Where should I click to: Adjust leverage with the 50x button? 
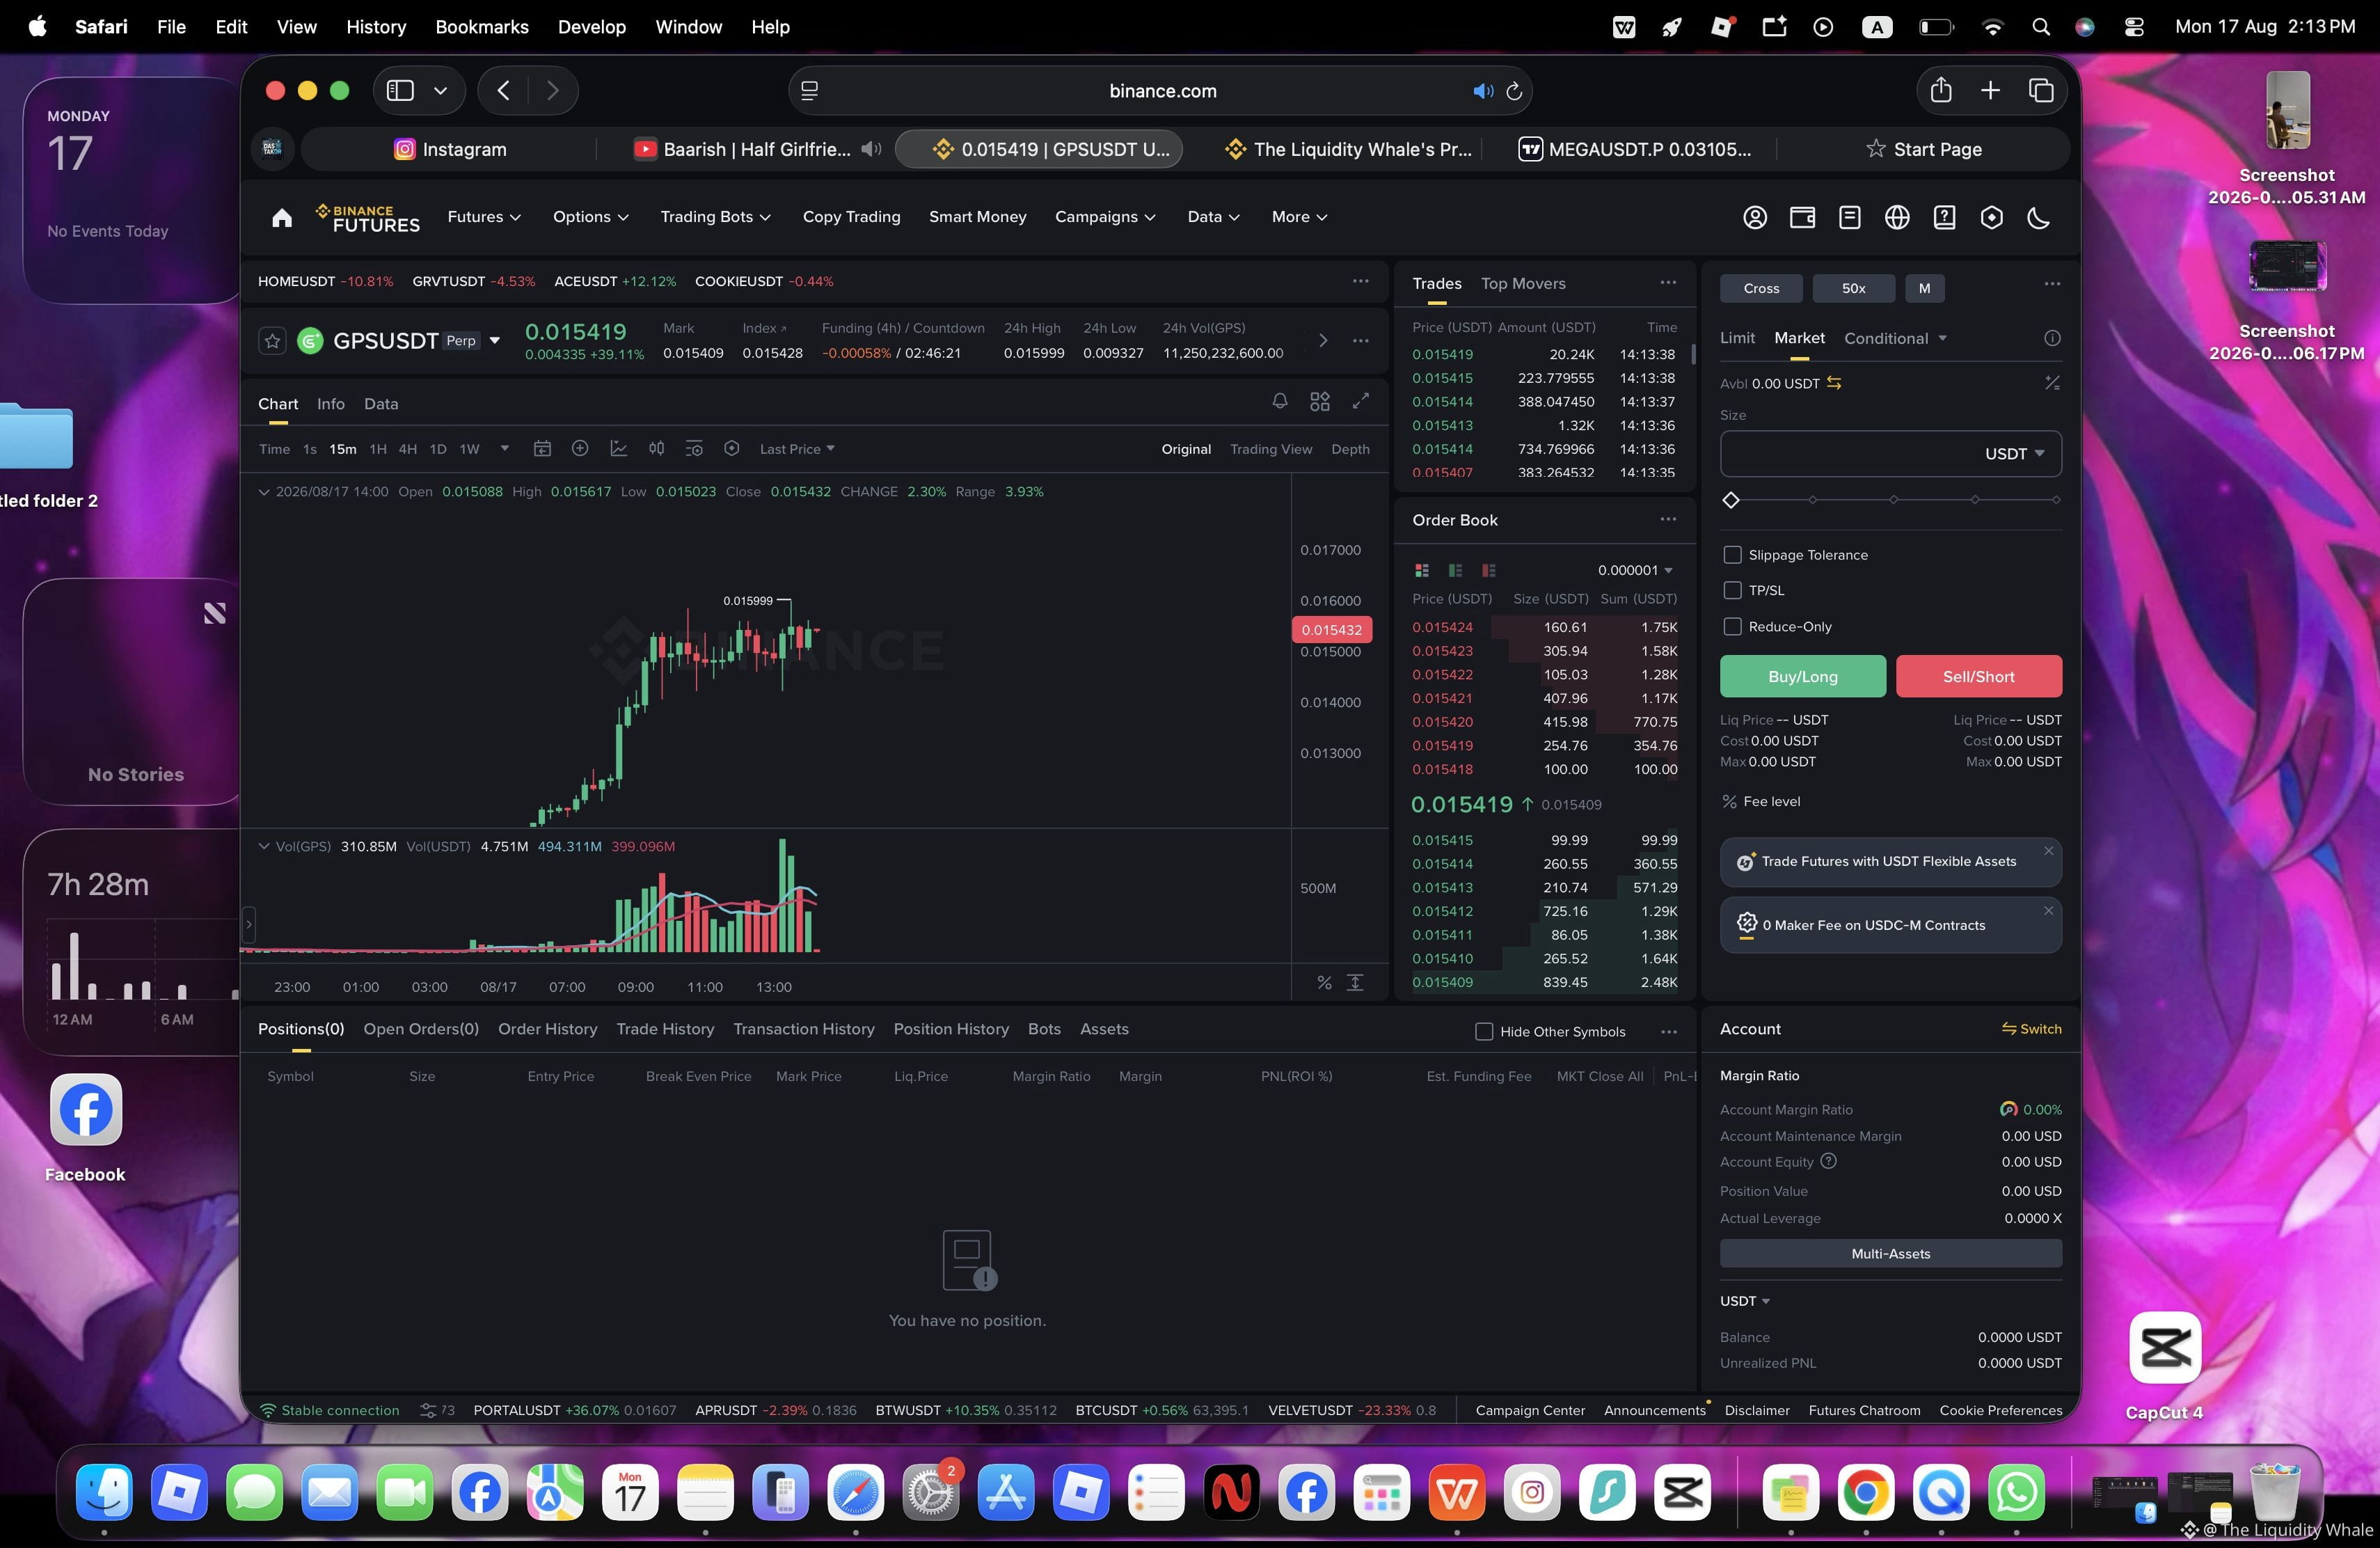[1854, 288]
